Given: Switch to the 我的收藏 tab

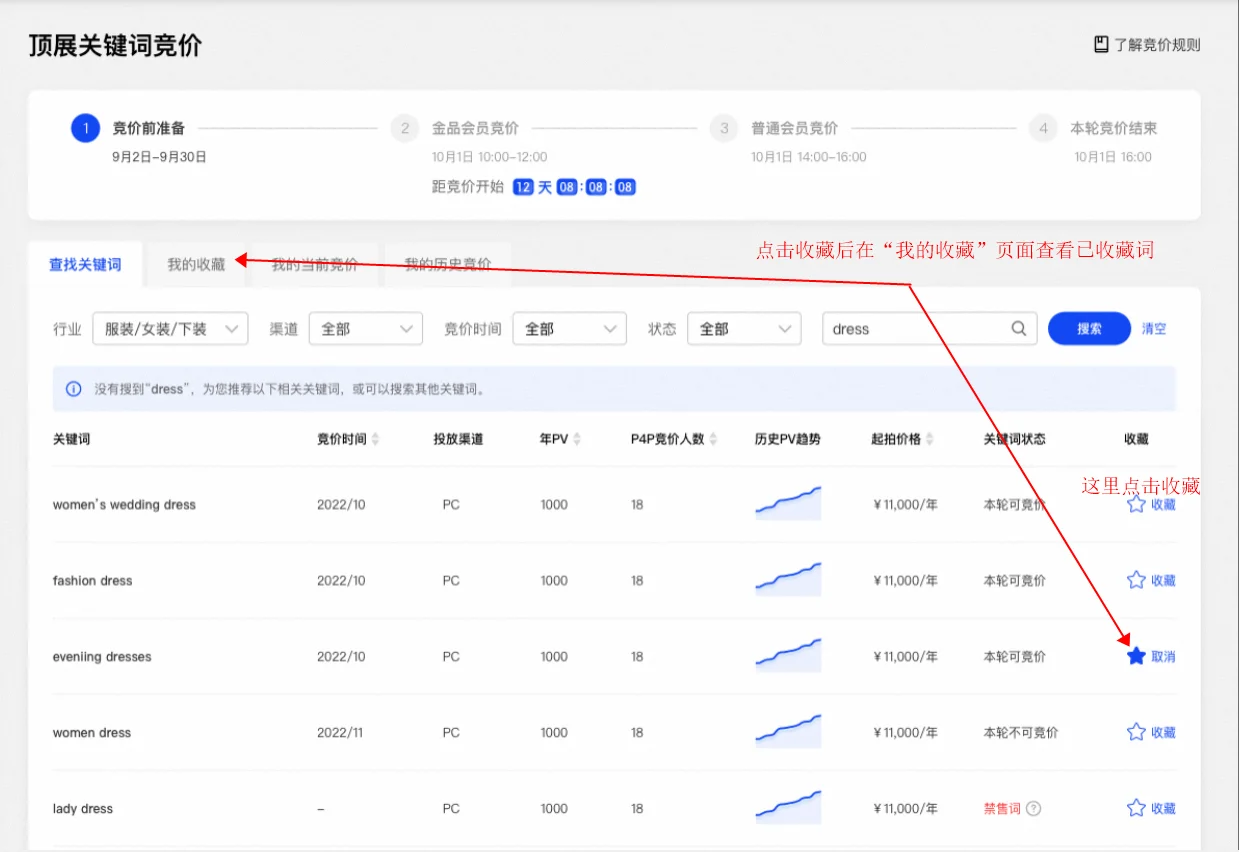Looking at the screenshot, I should coord(196,265).
